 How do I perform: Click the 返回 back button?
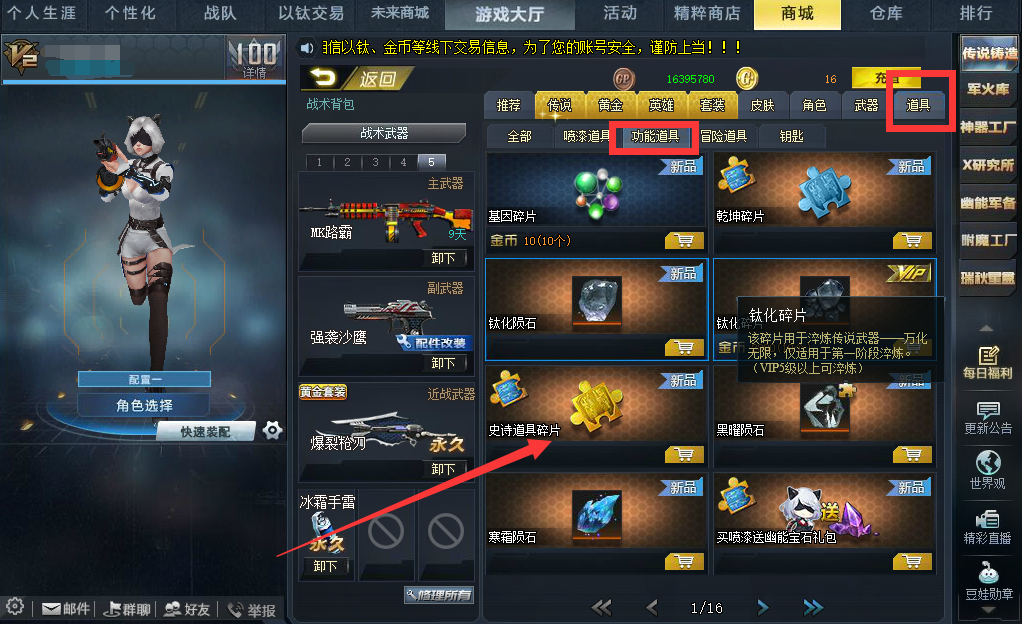click(x=357, y=79)
